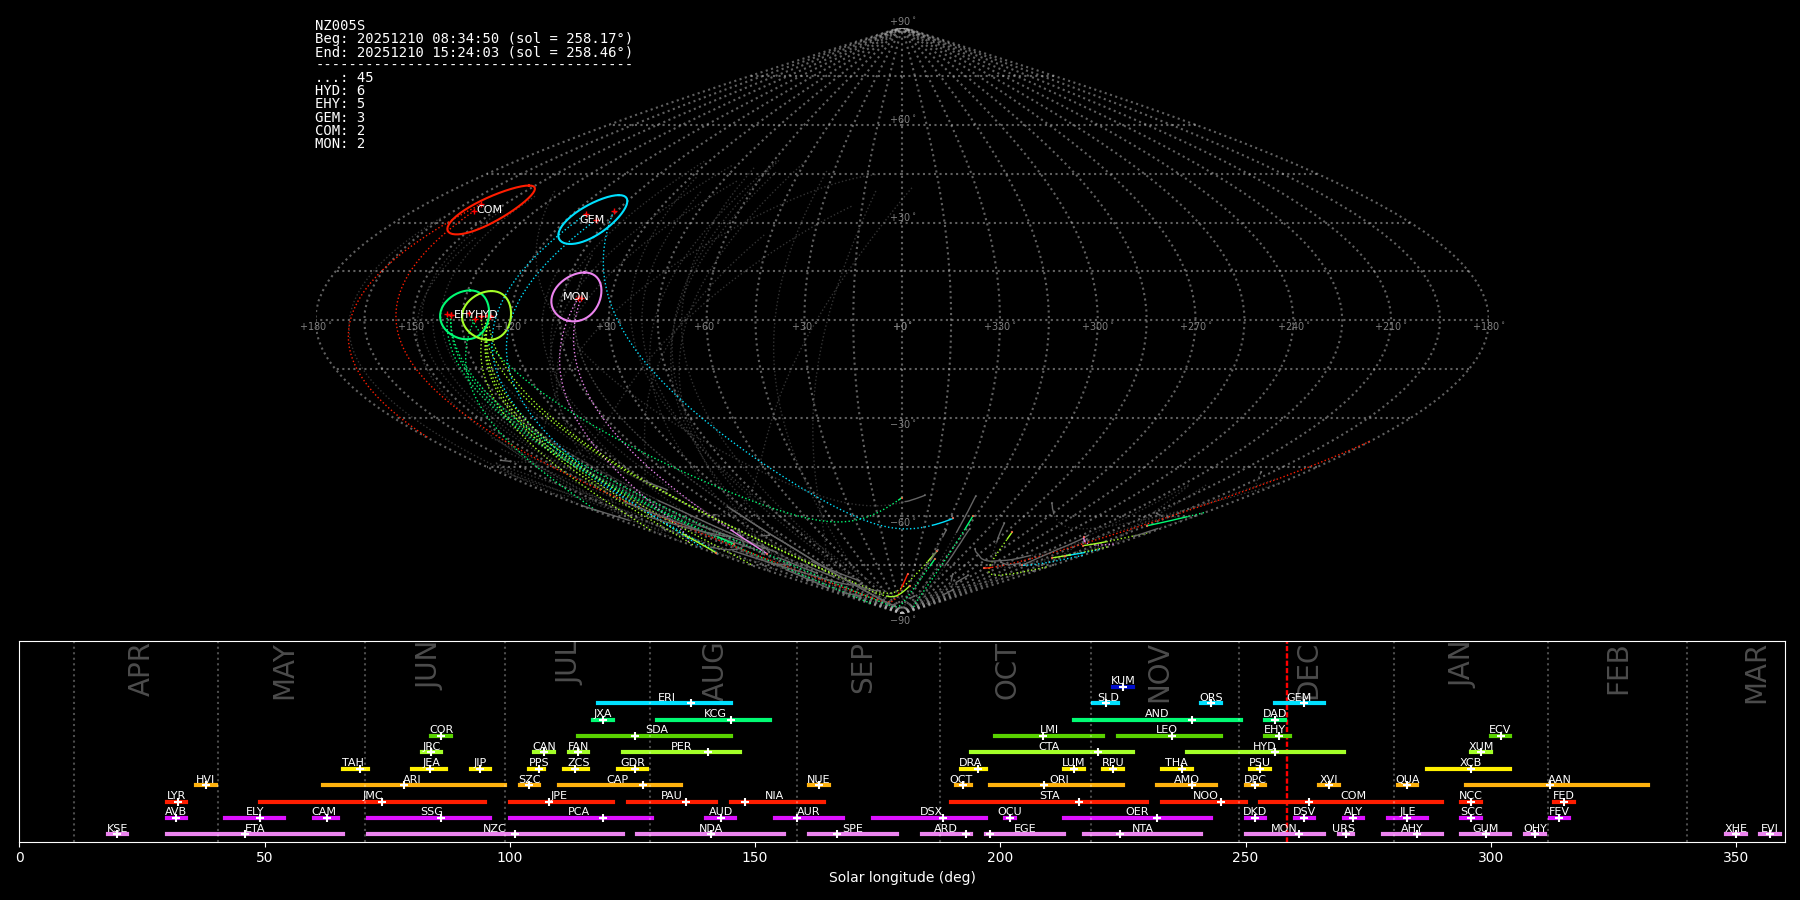This screenshot has width=1800, height=900.
Task: Click the +330 right ascension label on sky map
Action: 998,327
